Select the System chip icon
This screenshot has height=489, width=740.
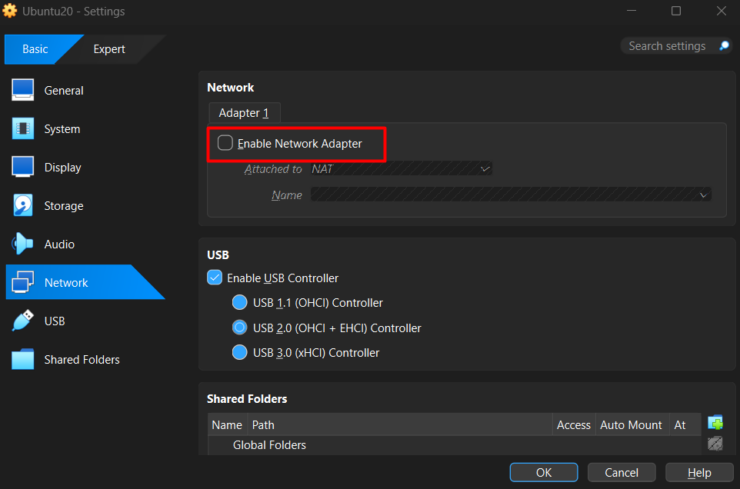point(23,128)
